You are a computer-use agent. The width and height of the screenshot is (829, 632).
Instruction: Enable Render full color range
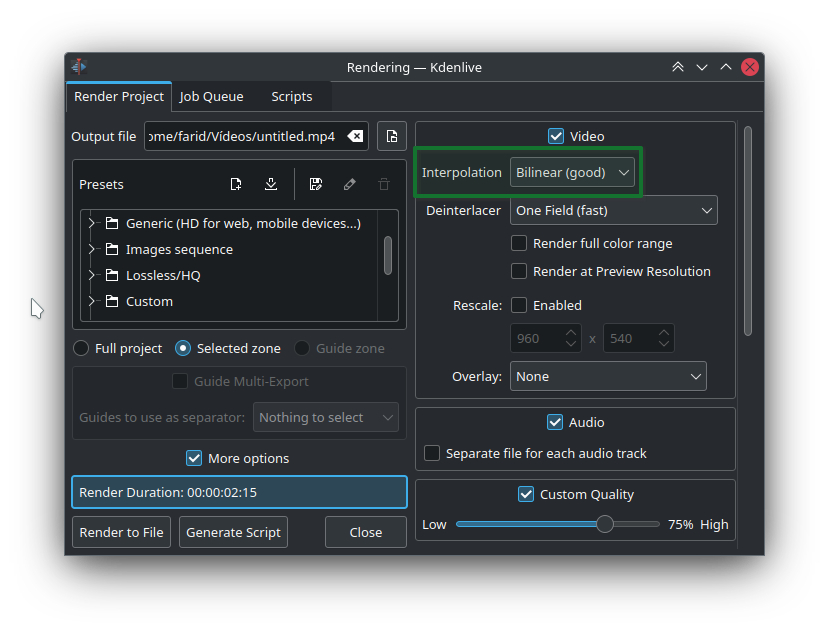[x=519, y=243]
